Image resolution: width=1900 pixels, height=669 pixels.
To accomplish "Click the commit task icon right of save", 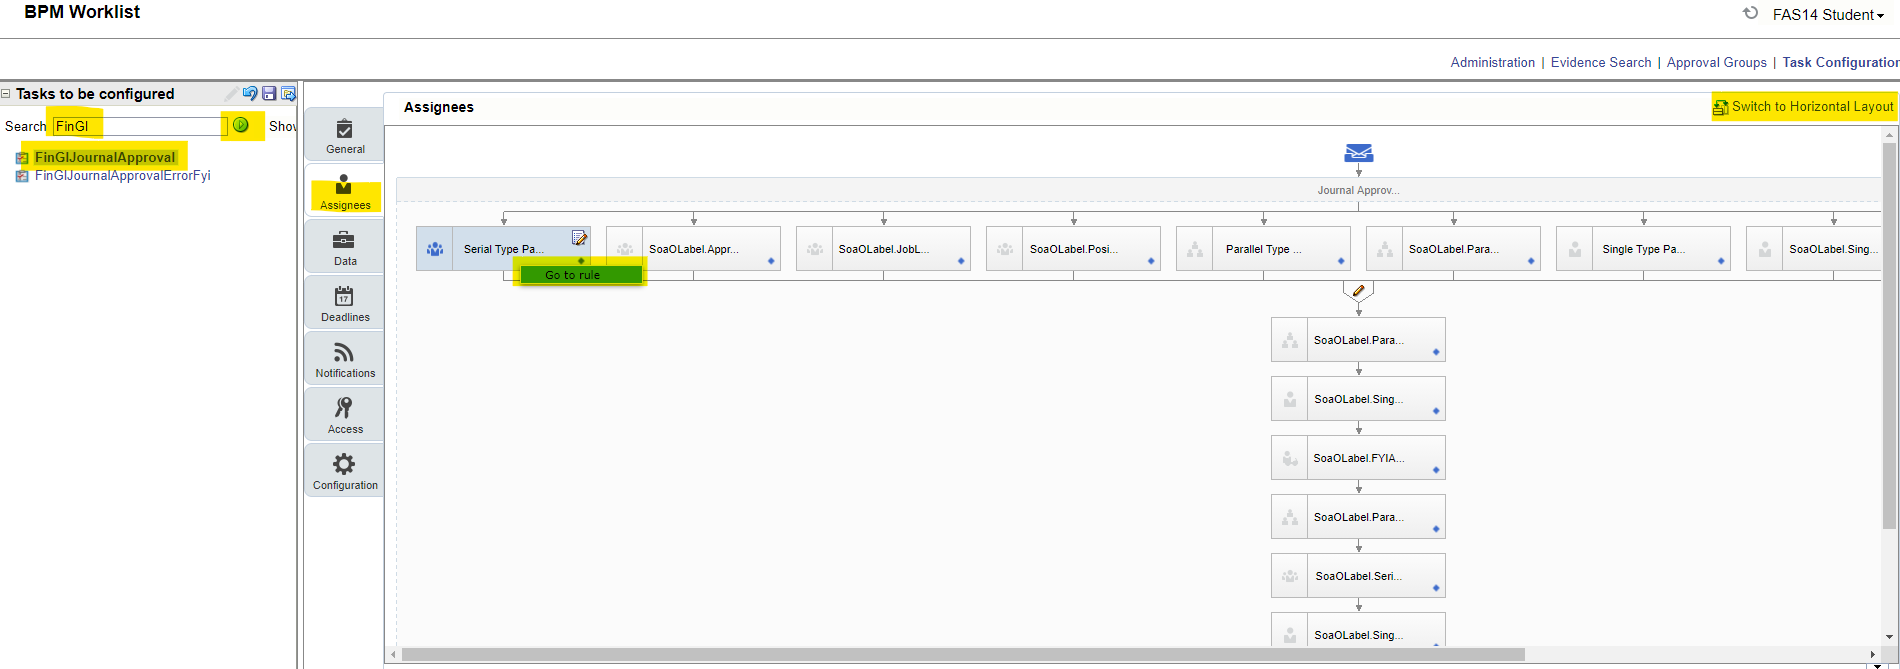I will 288,93.
